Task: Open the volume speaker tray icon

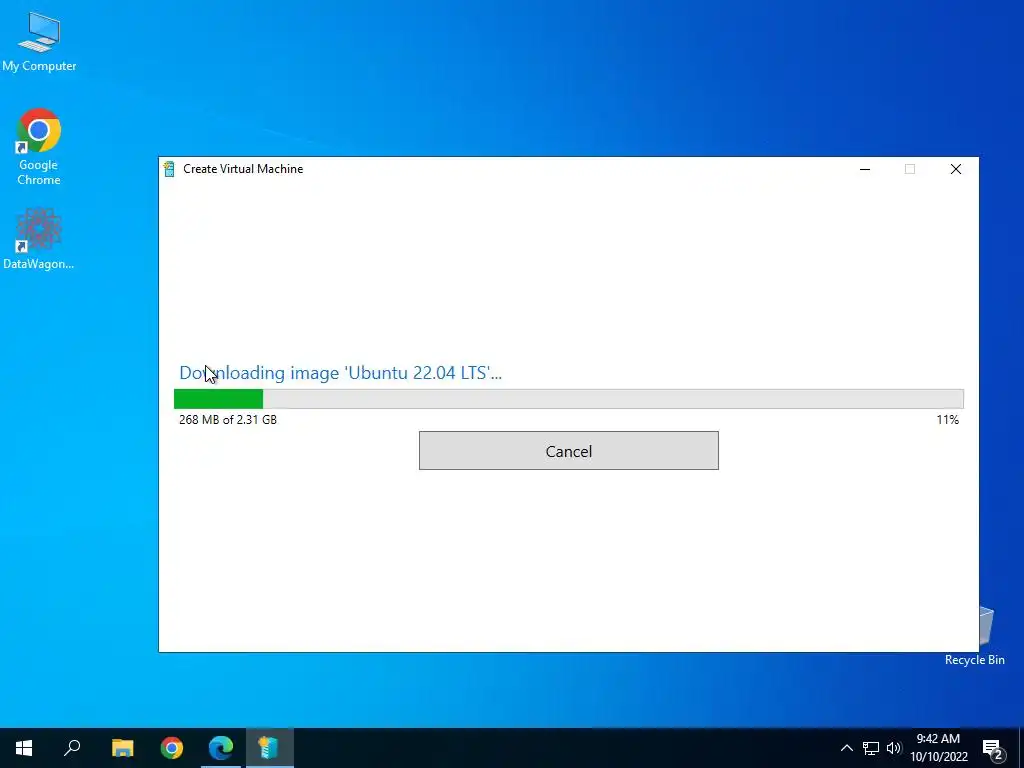Action: coord(894,748)
